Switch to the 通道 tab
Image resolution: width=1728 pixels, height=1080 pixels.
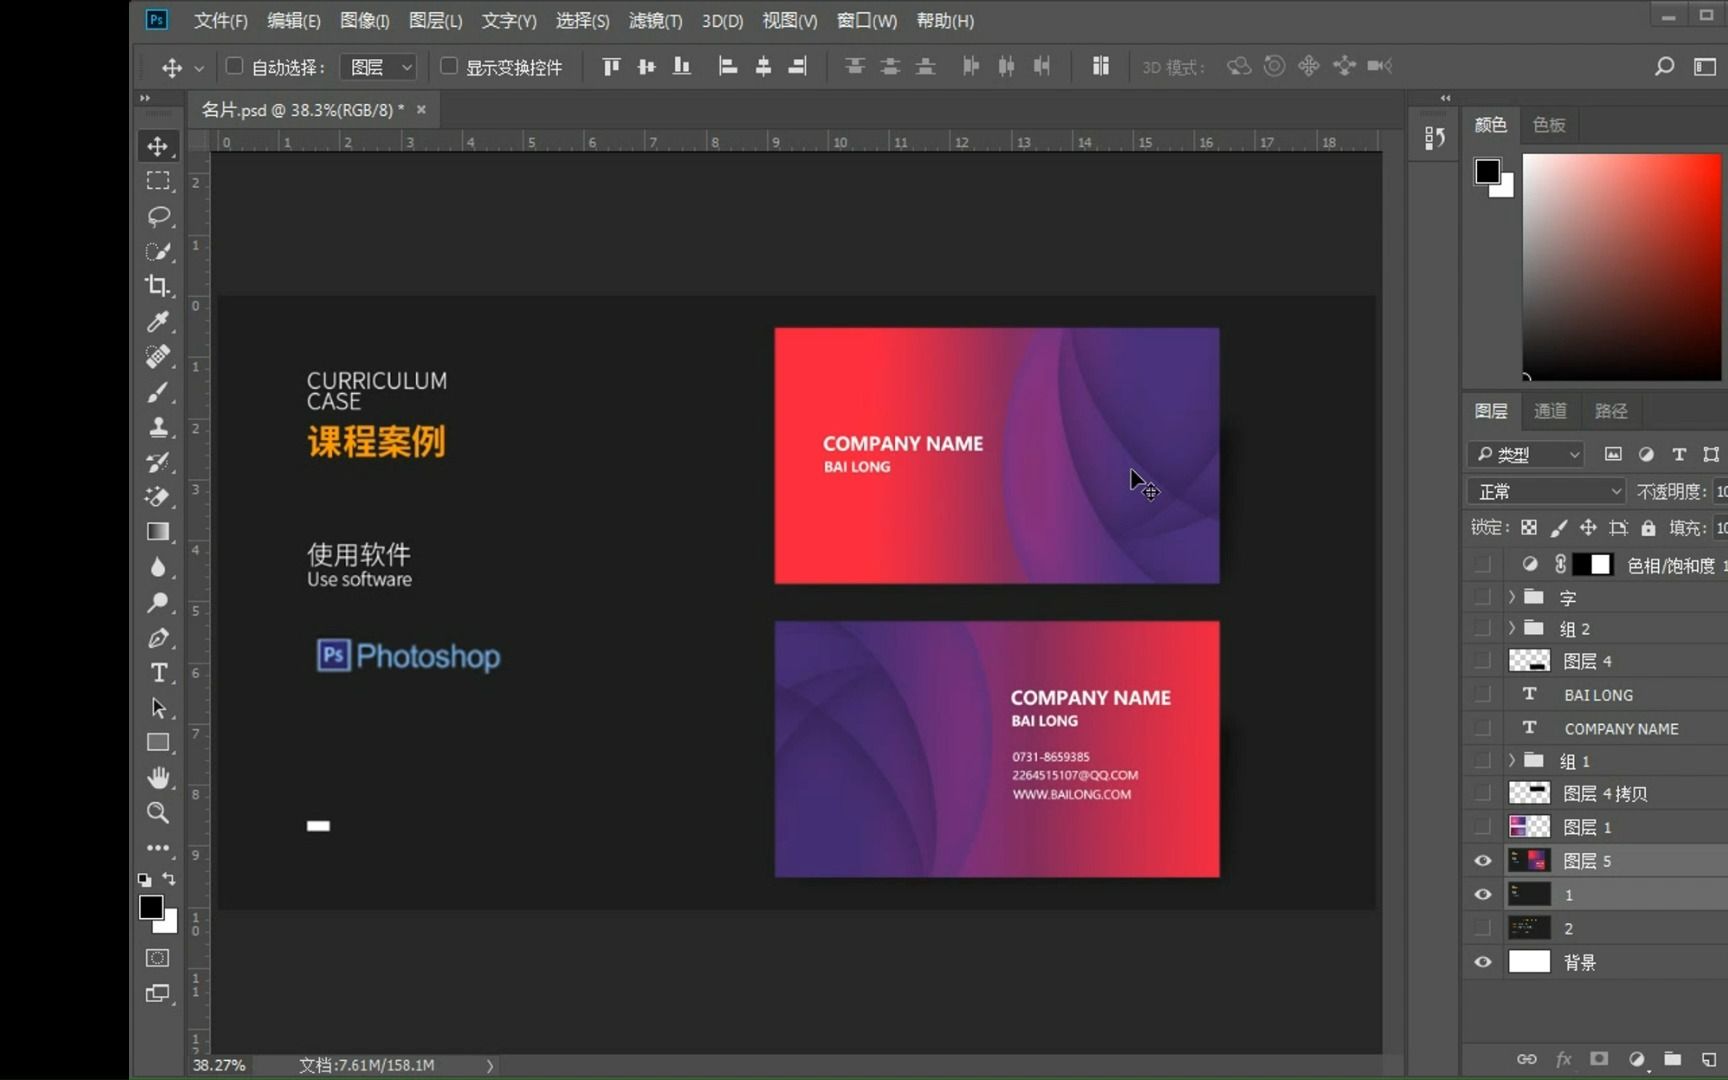[x=1550, y=411]
